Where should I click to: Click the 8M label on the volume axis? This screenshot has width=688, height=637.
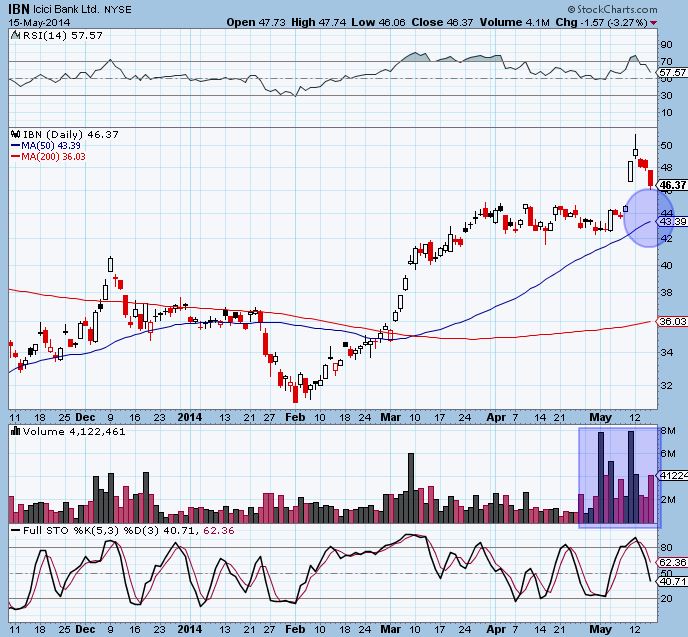coord(668,431)
